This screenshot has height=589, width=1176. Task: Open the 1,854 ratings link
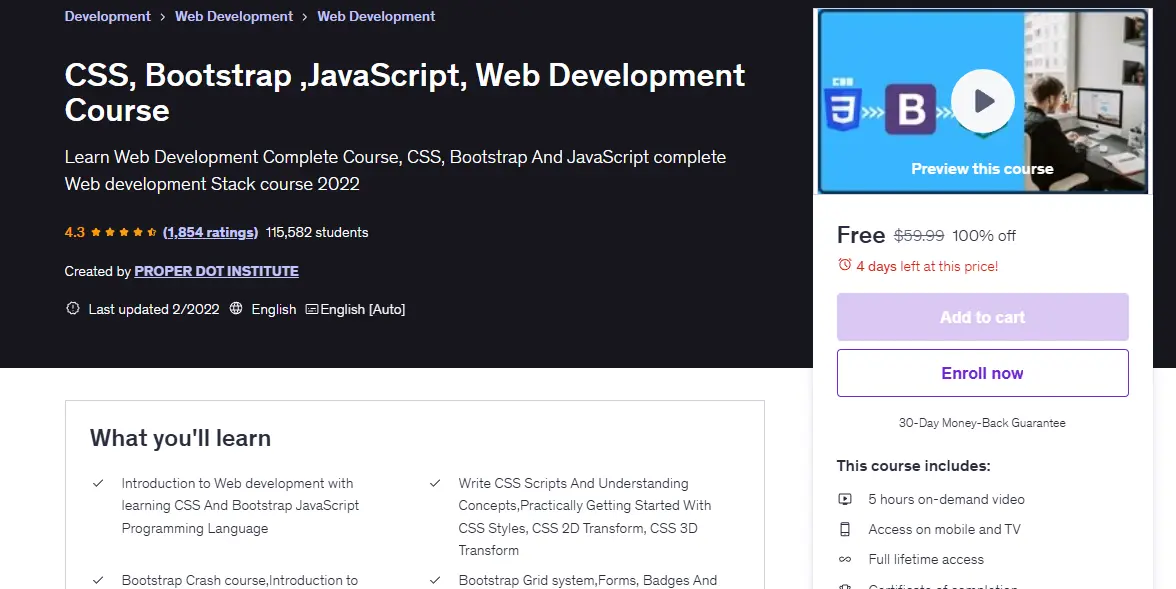tap(210, 233)
